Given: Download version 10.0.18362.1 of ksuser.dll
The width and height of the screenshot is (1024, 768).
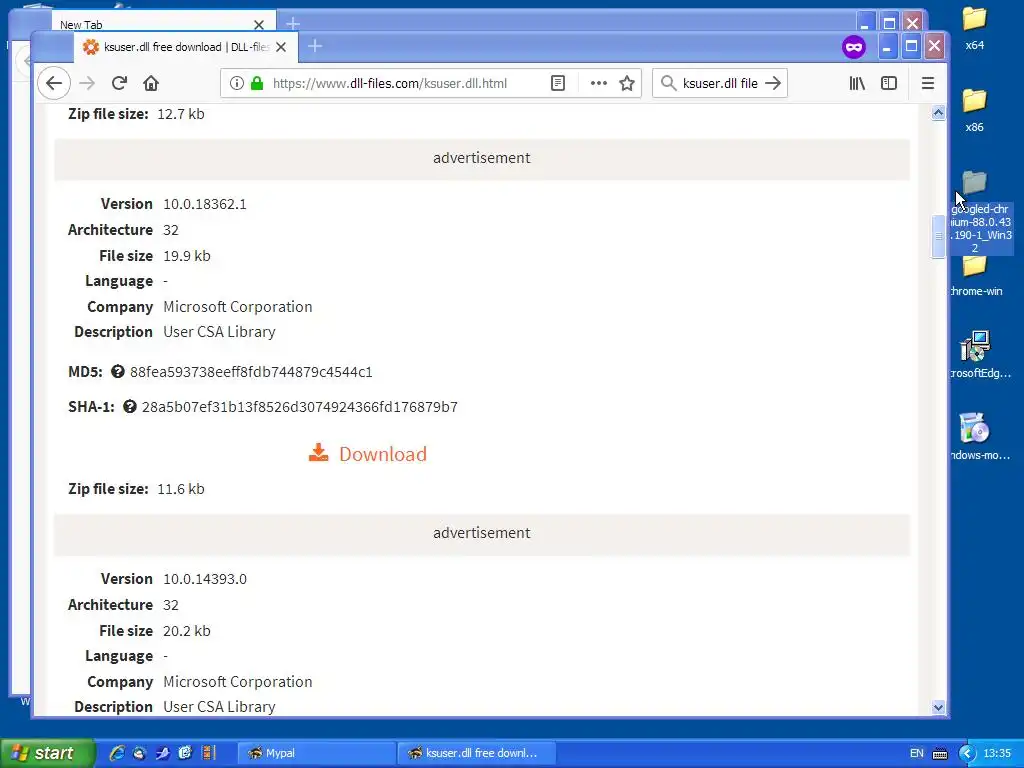Looking at the screenshot, I should 368,454.
